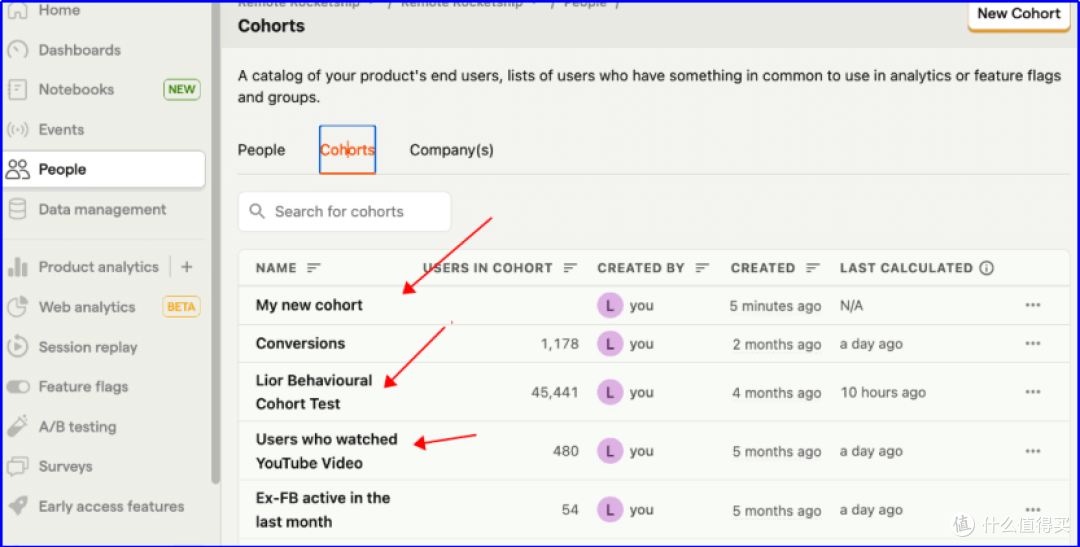Open the Dashboards gauge icon in sidebar
Viewport: 1080px width, 547px height.
tap(17, 50)
